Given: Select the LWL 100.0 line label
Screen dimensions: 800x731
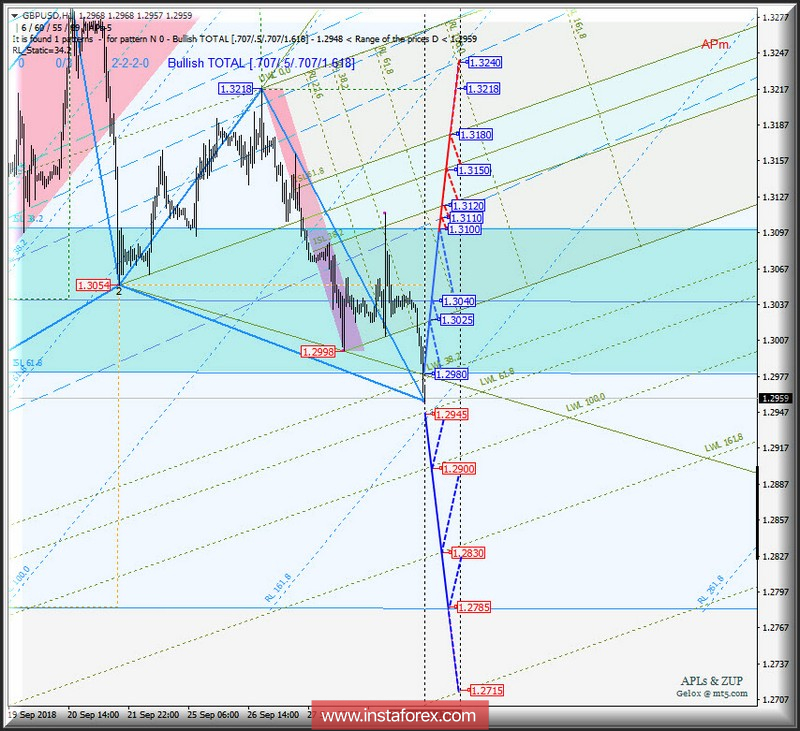Looking at the screenshot, I should click(586, 402).
